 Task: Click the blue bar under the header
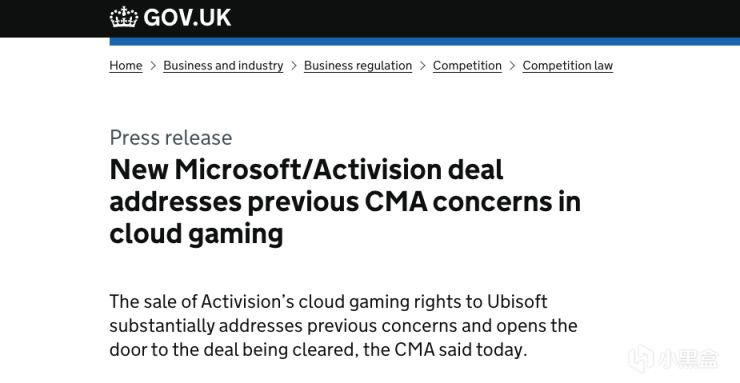[x=425, y=42]
